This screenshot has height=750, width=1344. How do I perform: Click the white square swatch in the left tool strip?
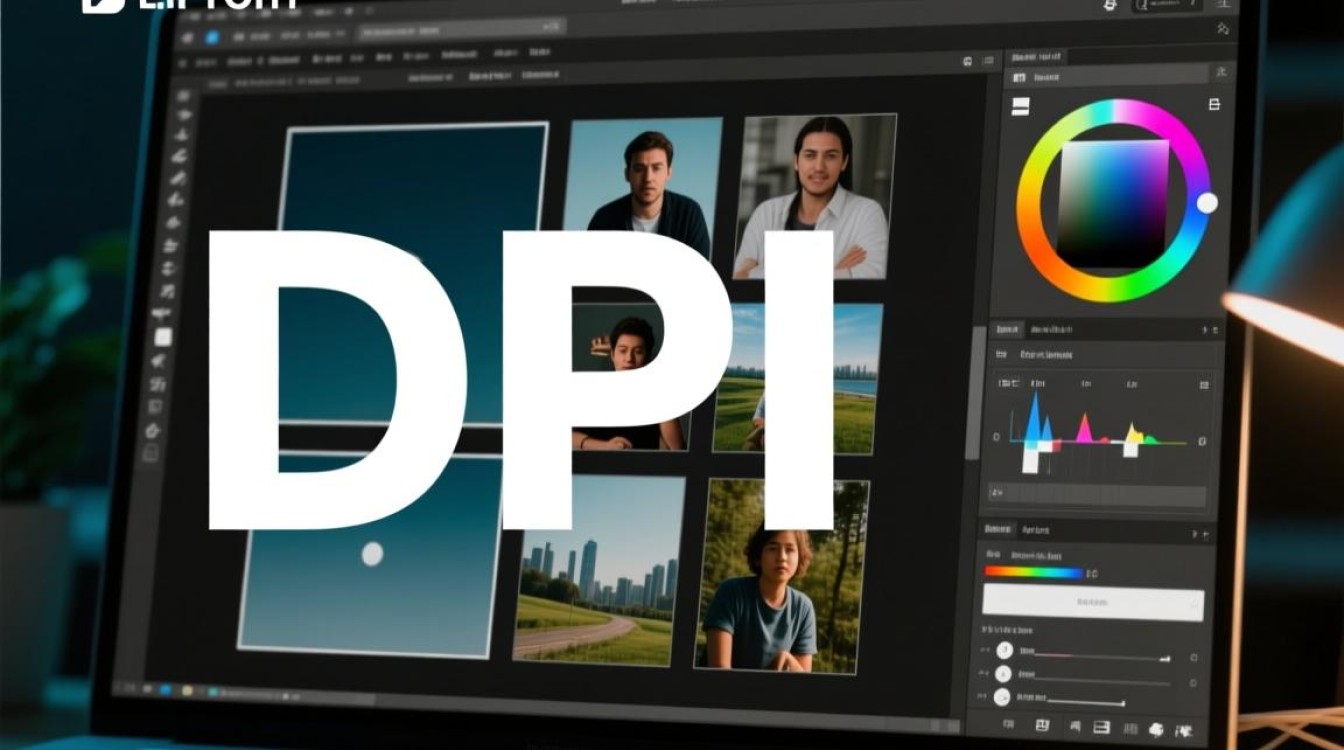(162, 337)
